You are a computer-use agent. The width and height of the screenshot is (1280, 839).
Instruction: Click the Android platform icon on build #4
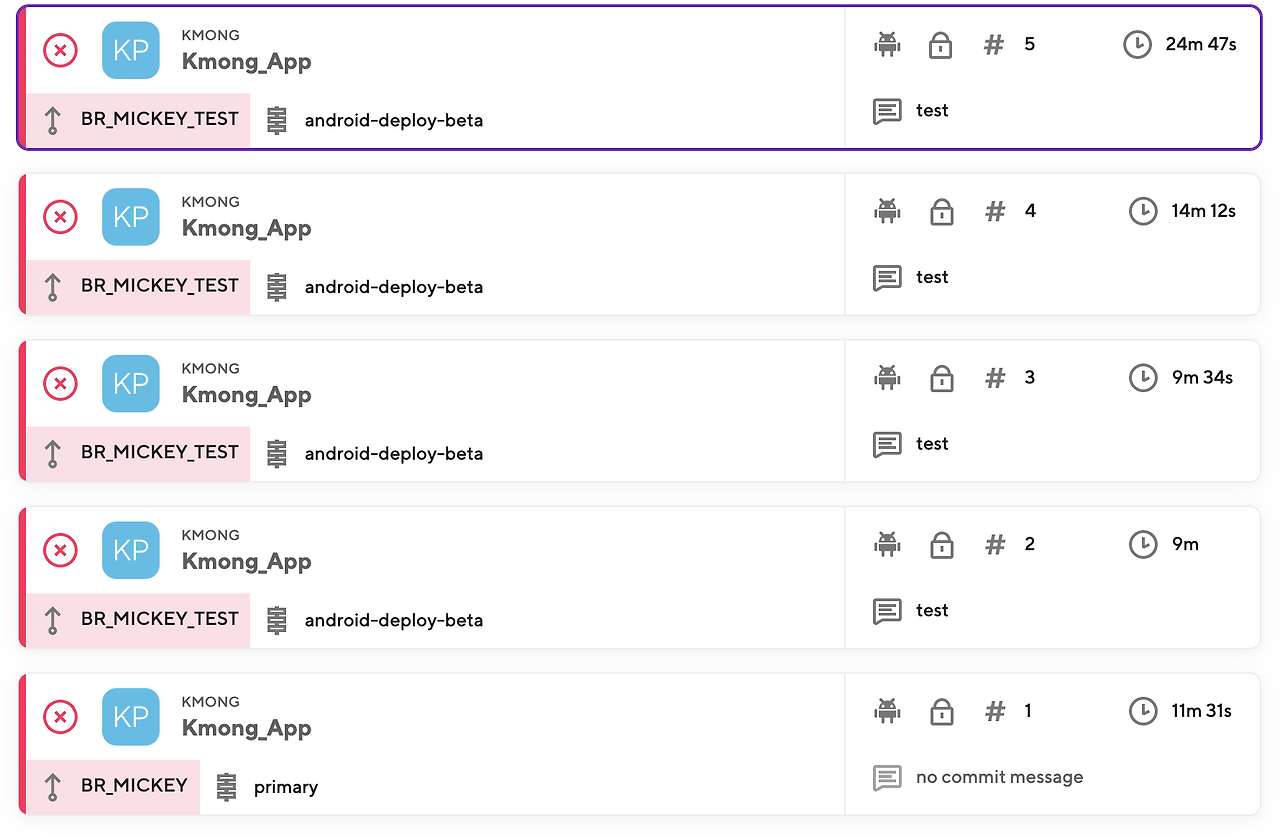click(x=887, y=211)
